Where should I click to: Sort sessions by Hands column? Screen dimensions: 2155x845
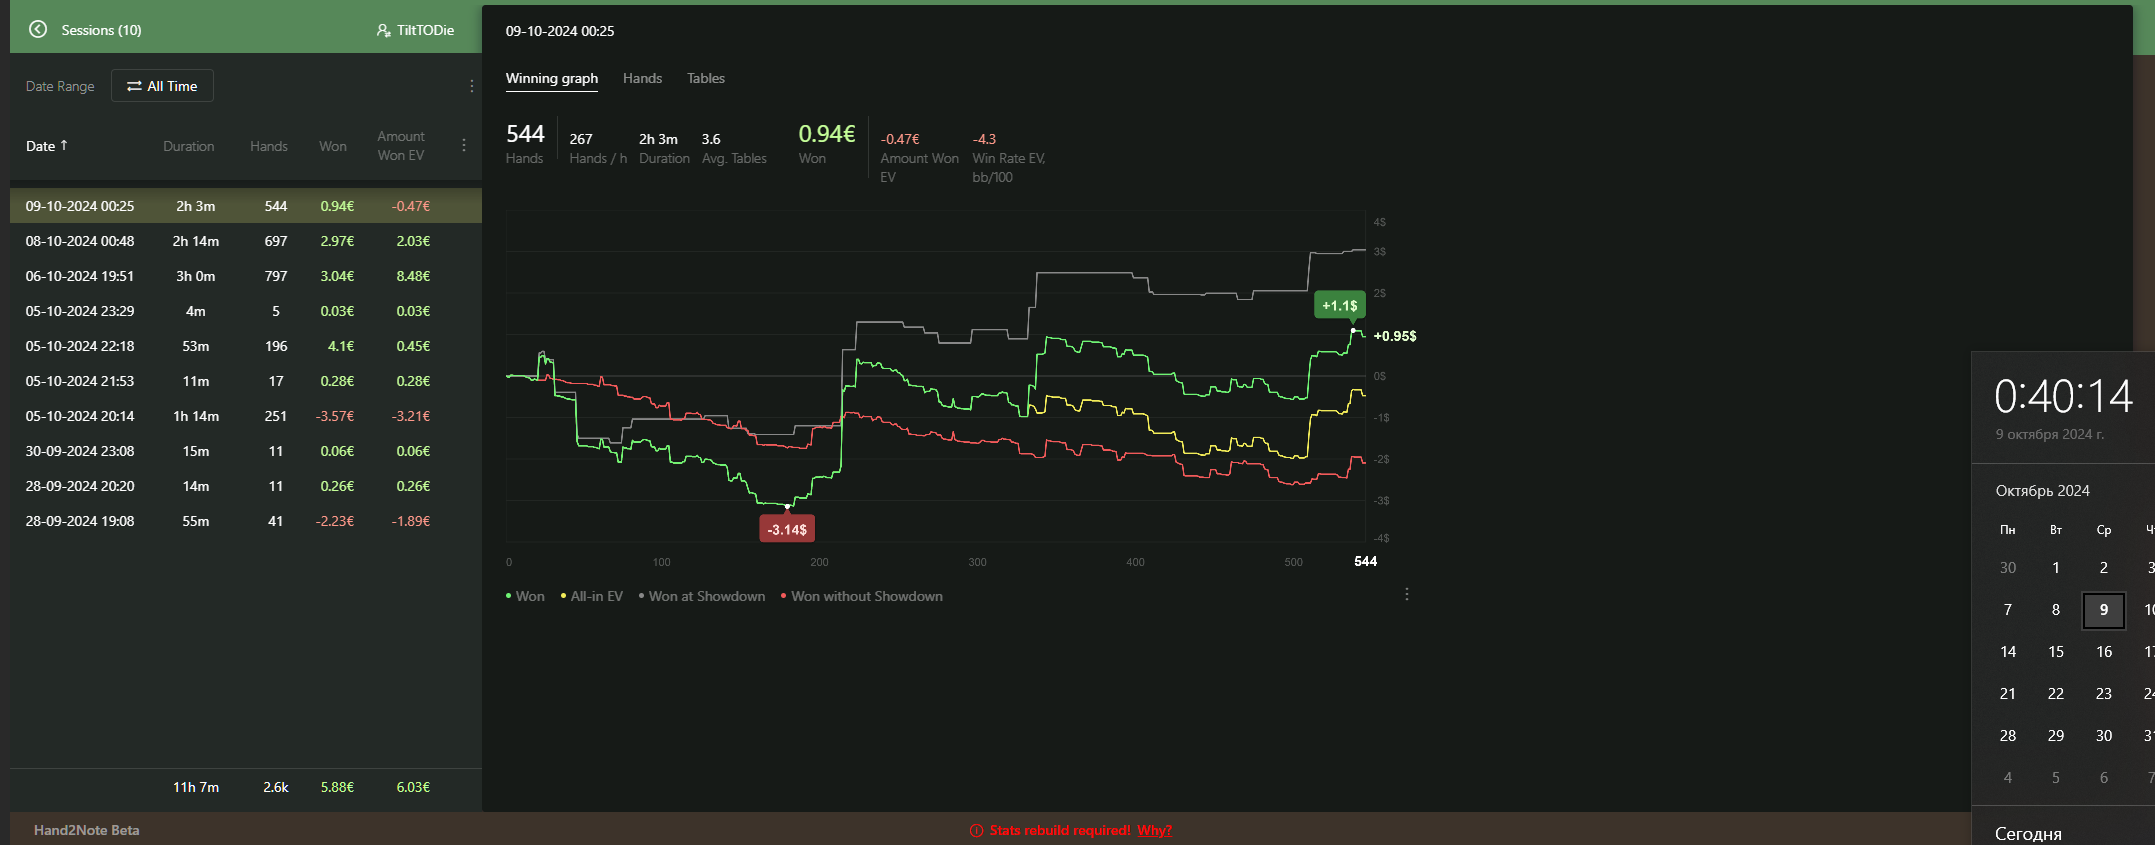click(269, 146)
